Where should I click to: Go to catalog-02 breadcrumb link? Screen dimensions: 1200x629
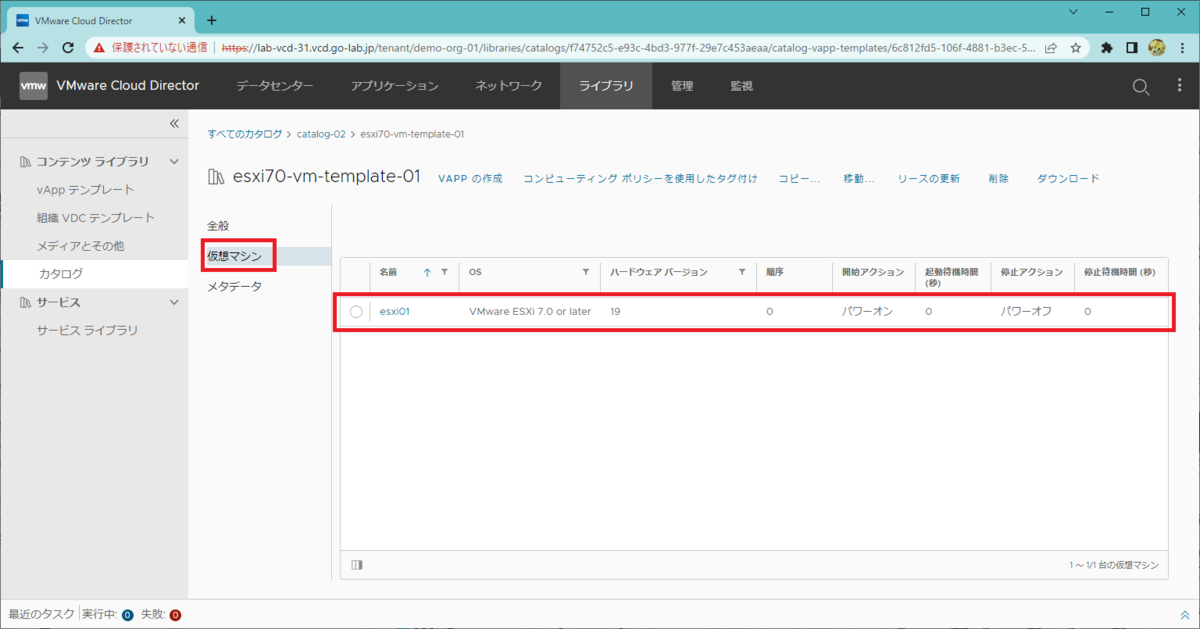[321, 134]
